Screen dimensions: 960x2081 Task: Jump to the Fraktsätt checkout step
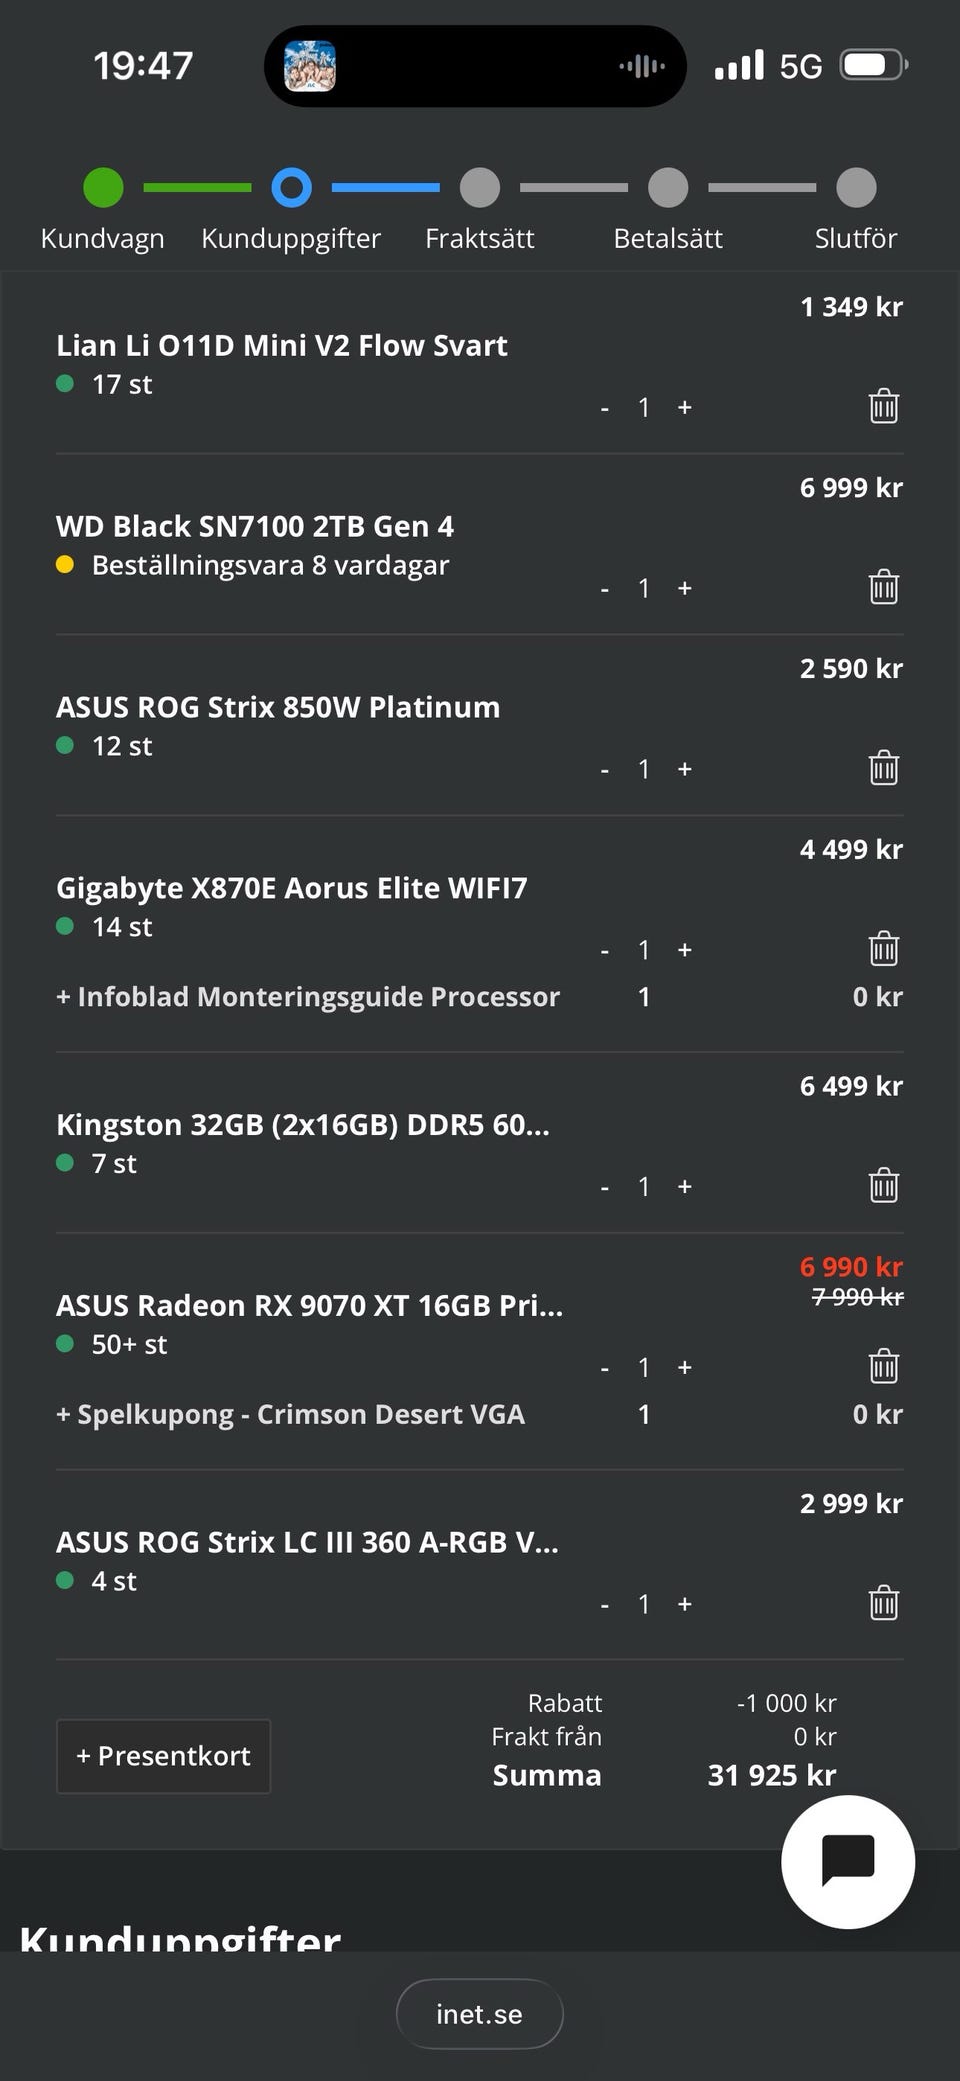click(480, 188)
